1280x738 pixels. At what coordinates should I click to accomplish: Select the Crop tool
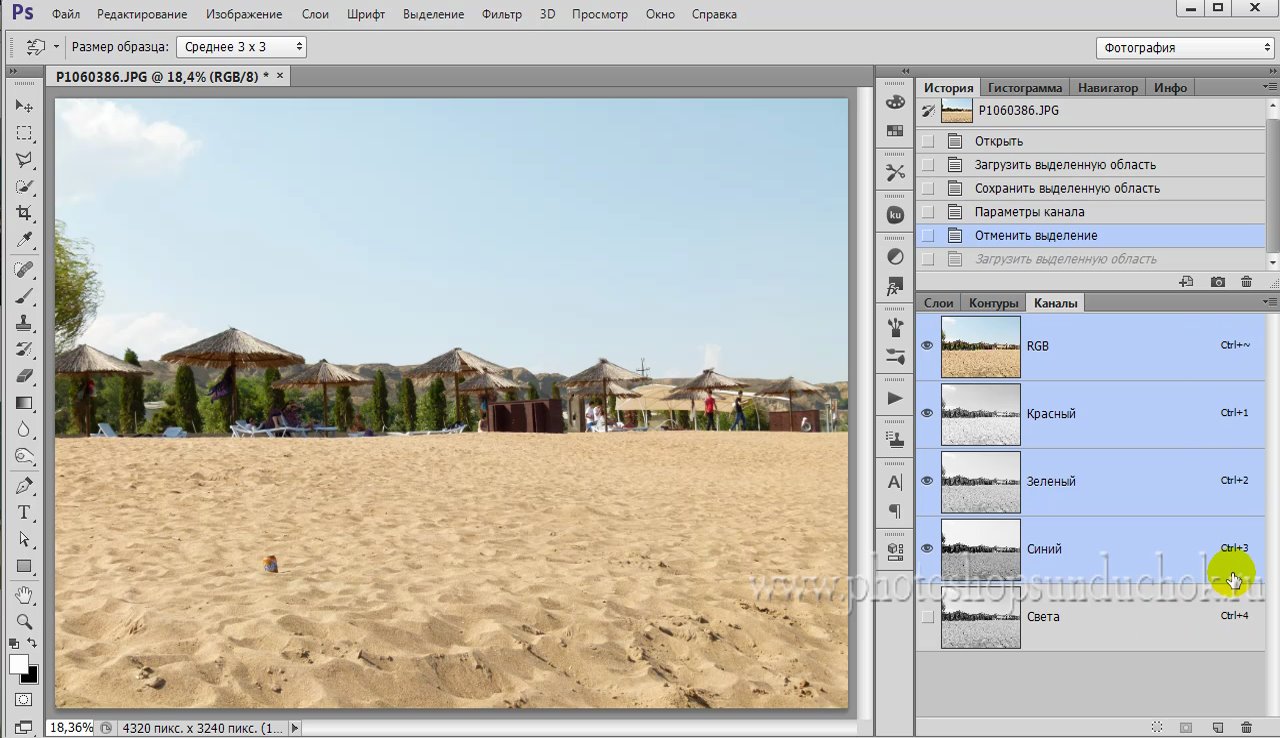24,213
